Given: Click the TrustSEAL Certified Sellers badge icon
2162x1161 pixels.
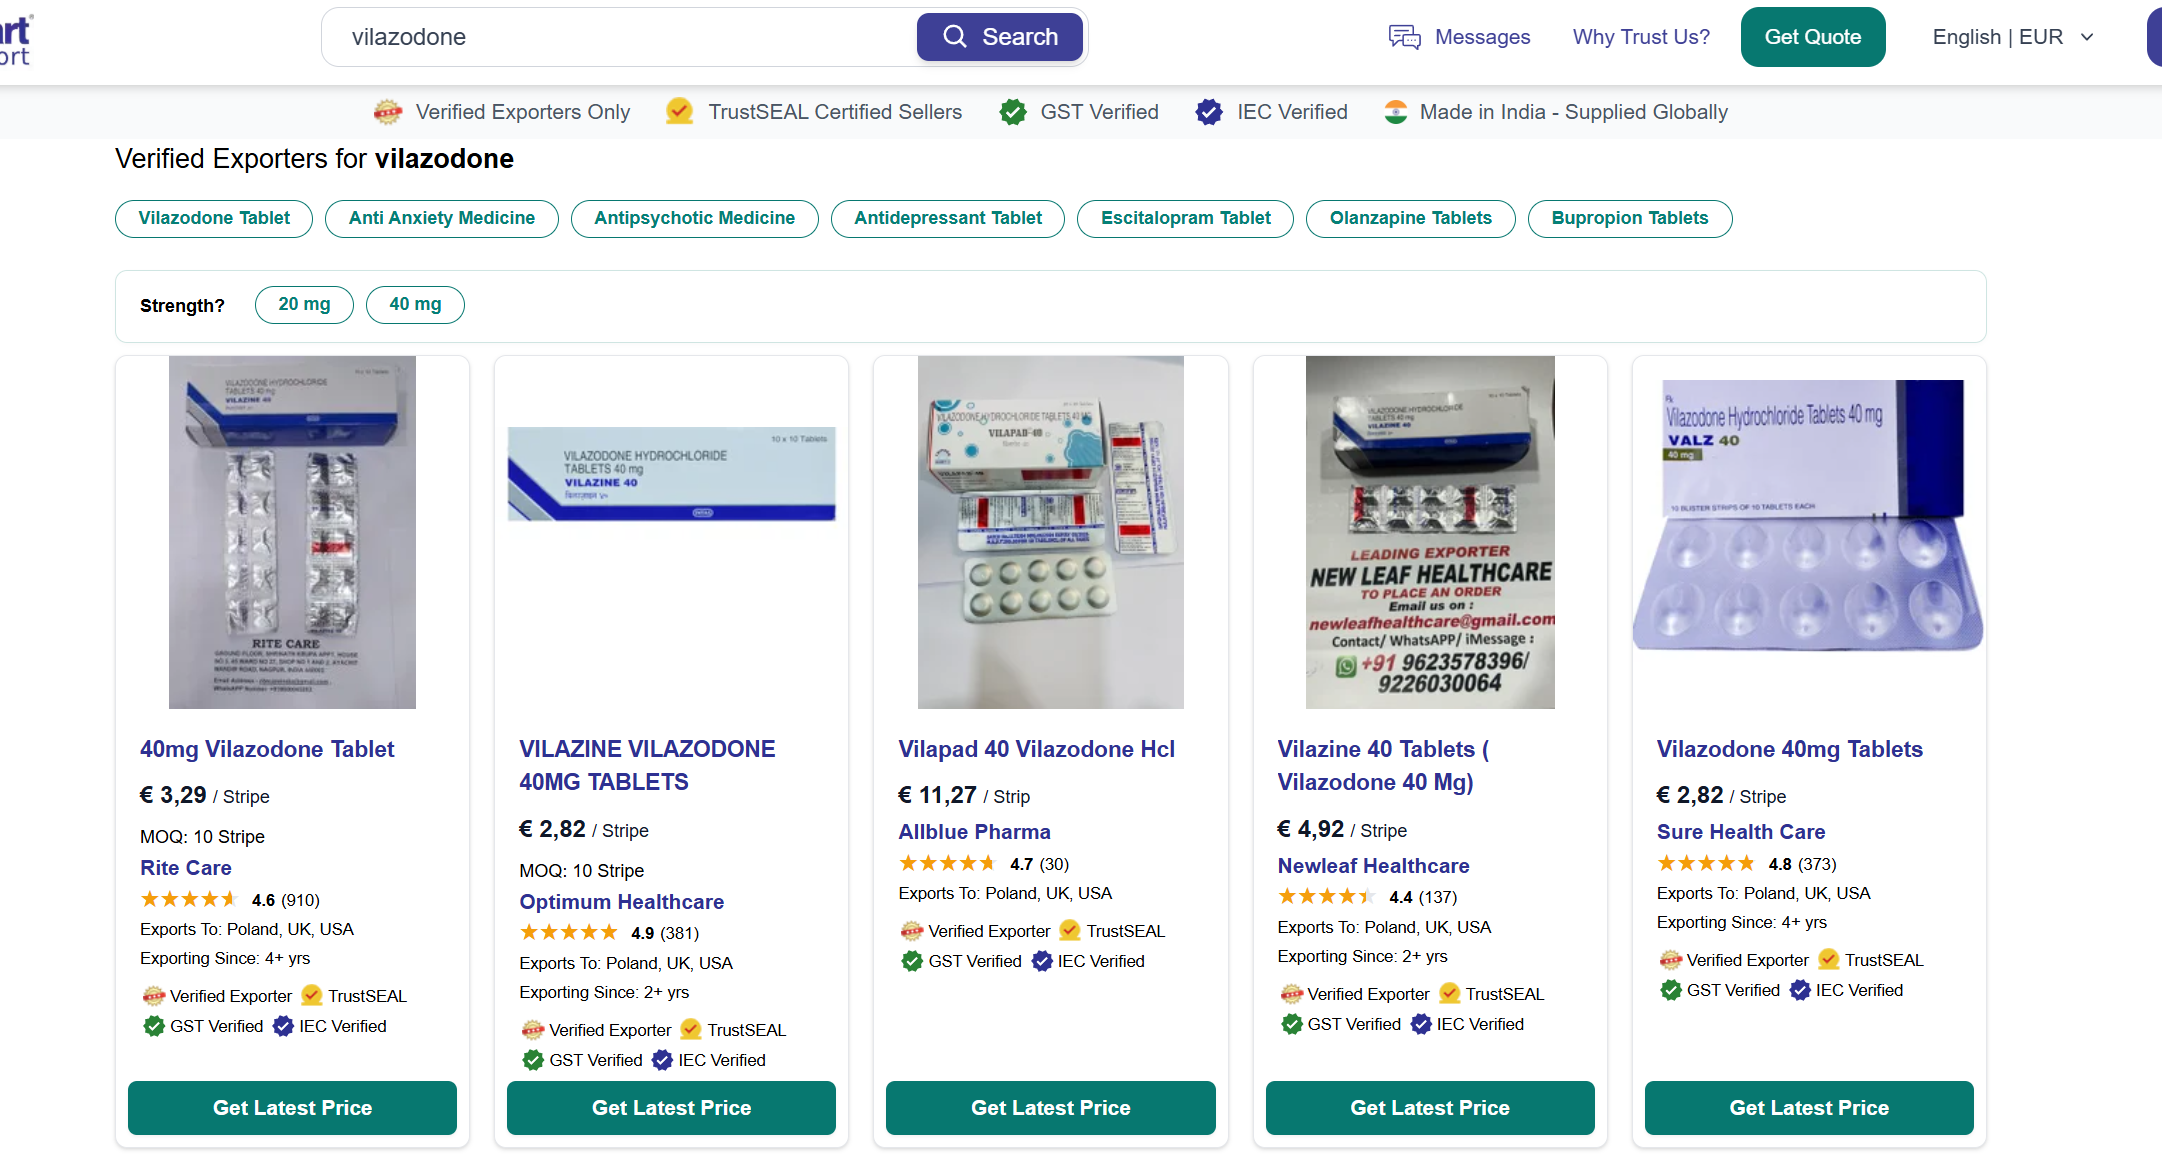Looking at the screenshot, I should point(680,112).
